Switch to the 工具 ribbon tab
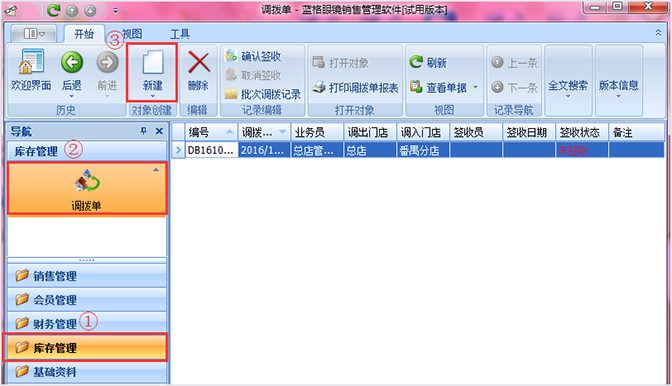The height and width of the screenshot is (386, 672). click(x=180, y=34)
